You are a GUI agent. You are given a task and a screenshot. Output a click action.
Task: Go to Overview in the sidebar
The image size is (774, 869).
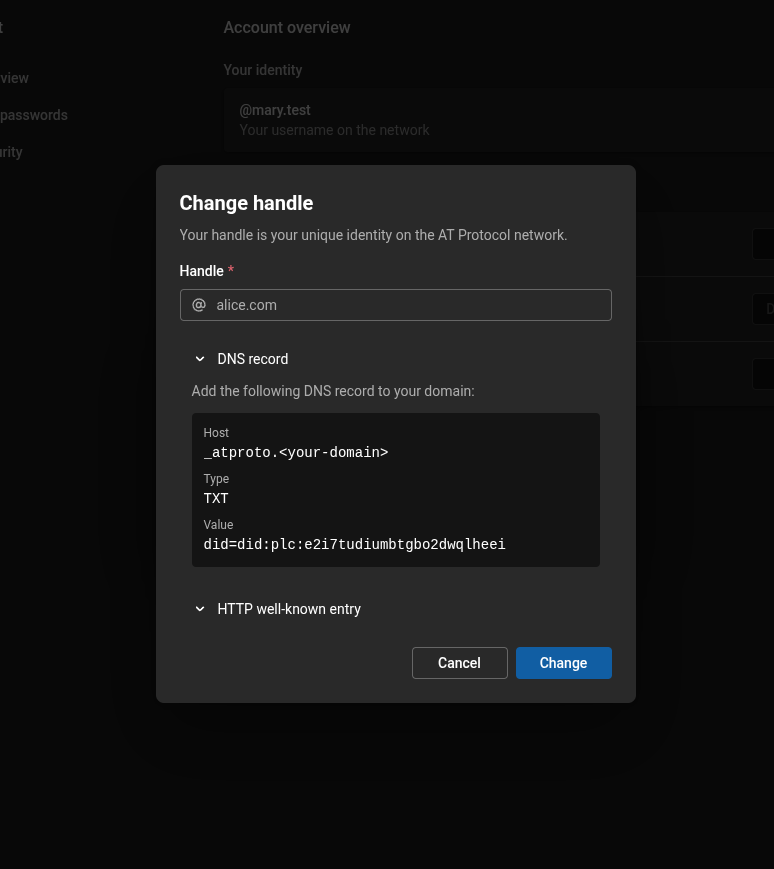tap(14, 78)
